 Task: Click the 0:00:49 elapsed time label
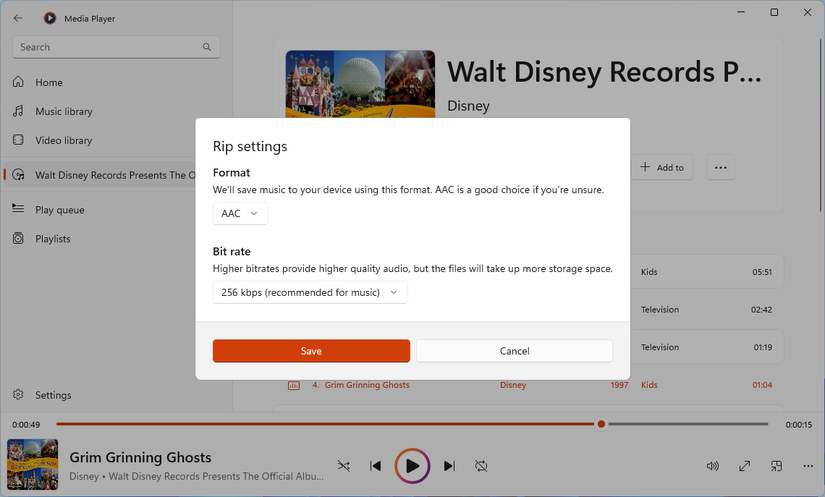pyautogui.click(x=26, y=425)
